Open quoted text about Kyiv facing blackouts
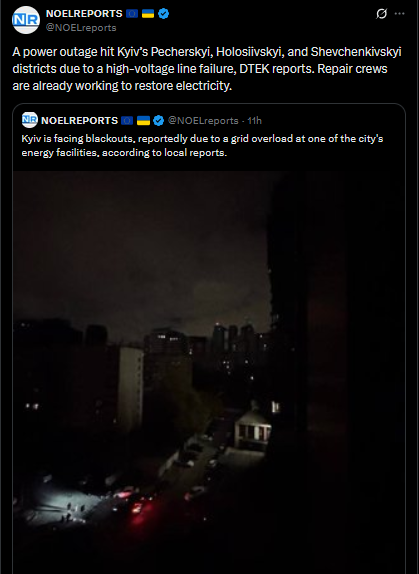The width and height of the screenshot is (419, 574). [202, 145]
